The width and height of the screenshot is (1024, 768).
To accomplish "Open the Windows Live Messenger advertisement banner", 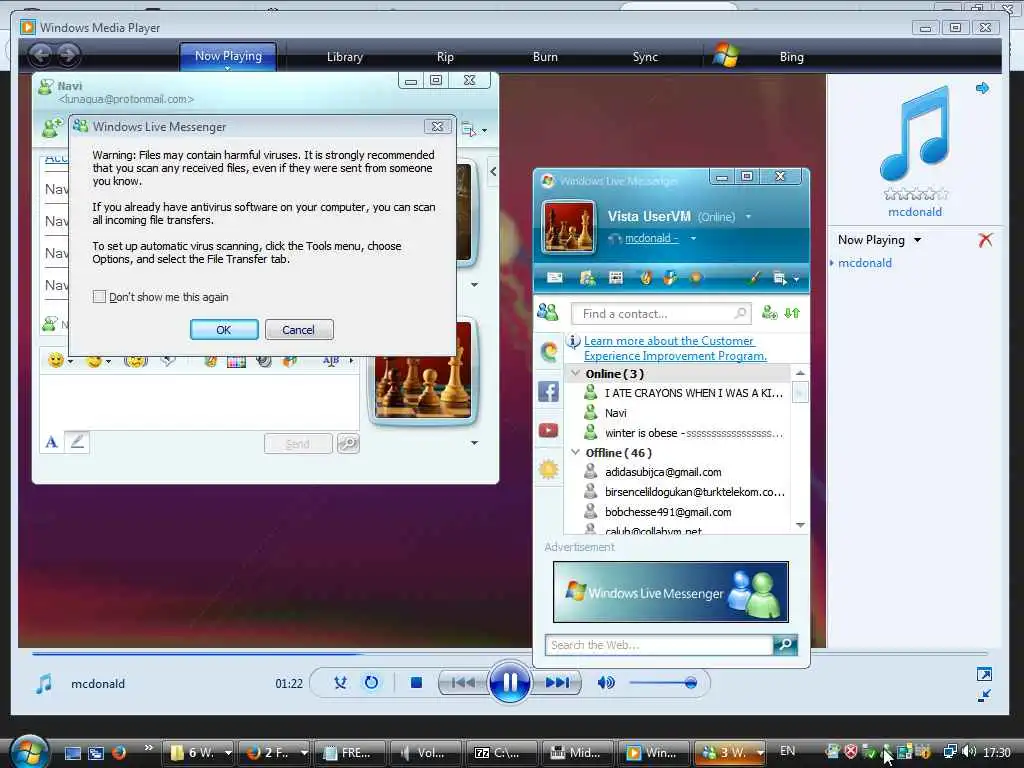I will pos(671,592).
